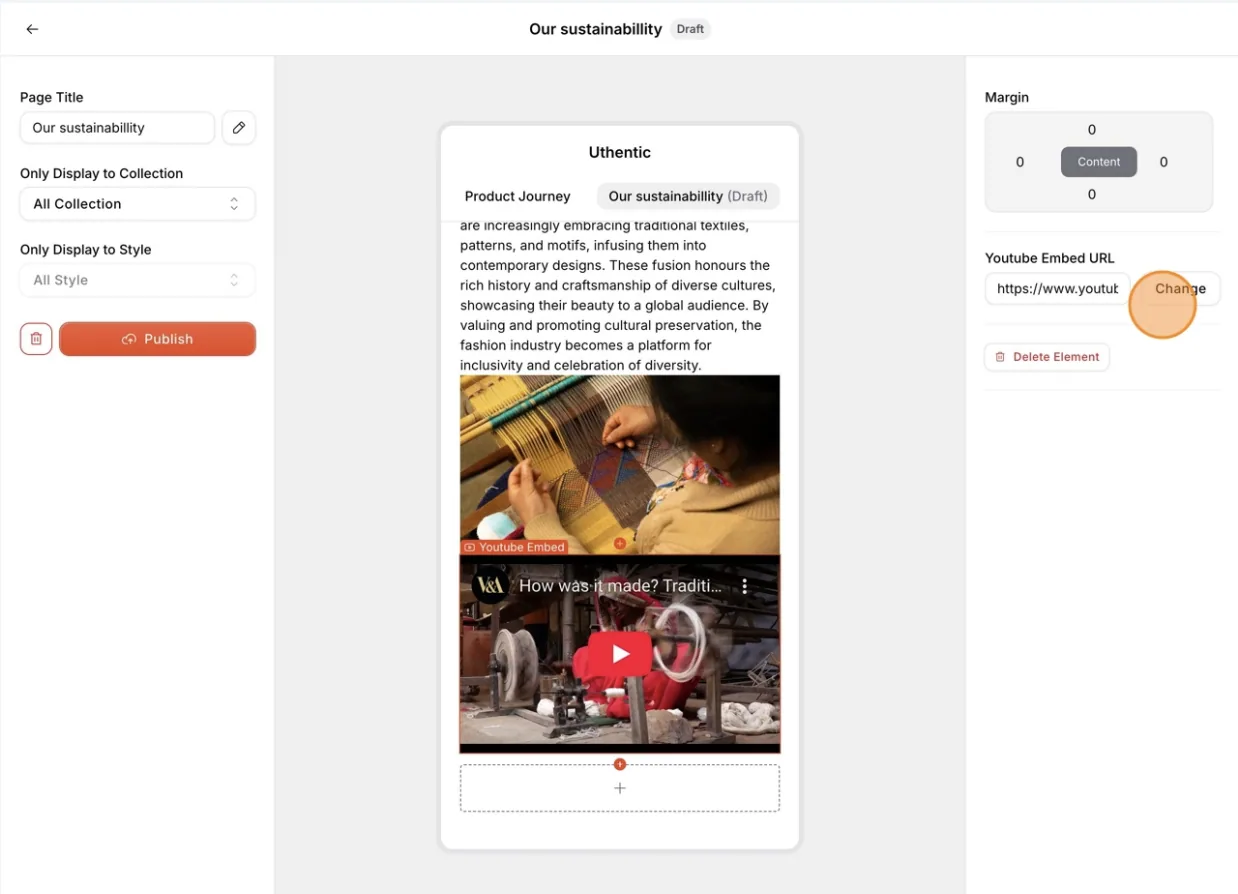
Task: Open YouTube video three-dot options menu
Action: click(x=744, y=587)
